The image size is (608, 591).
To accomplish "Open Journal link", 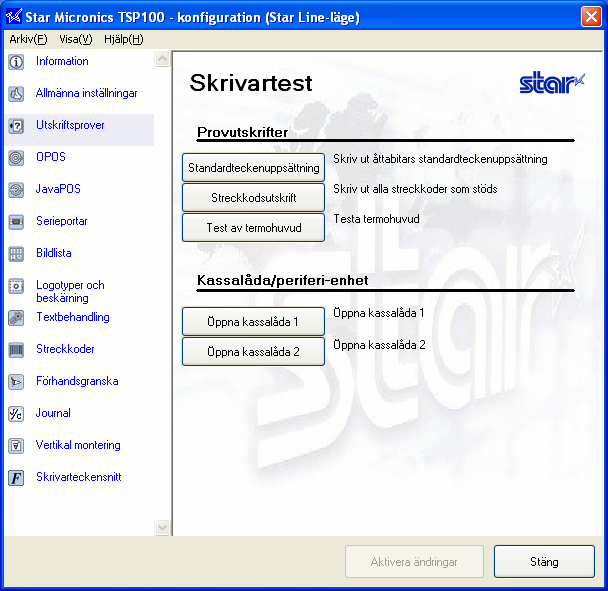I will point(53,413).
